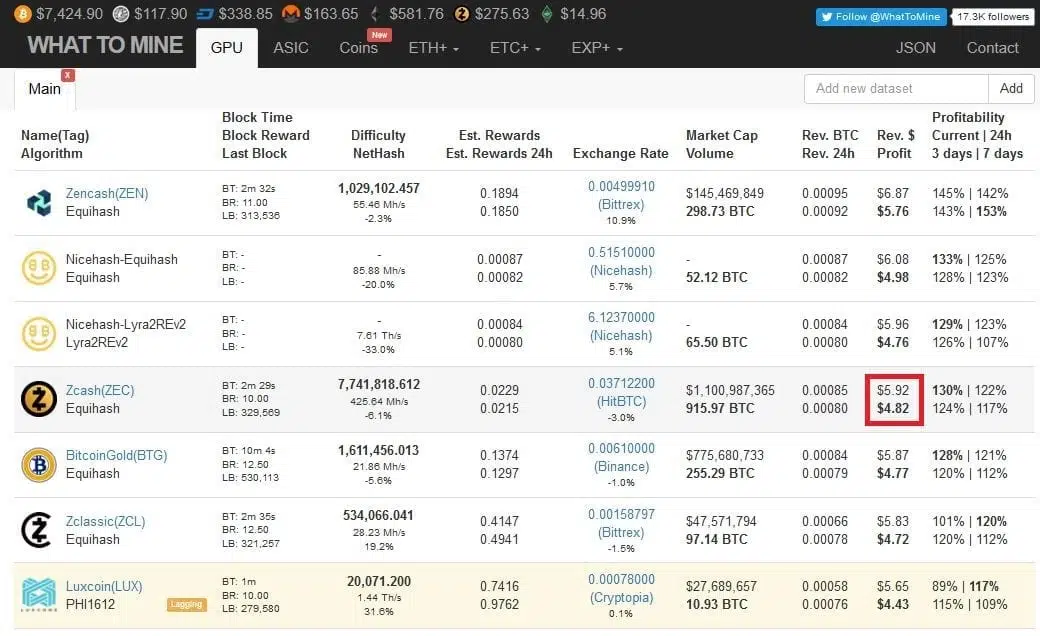Click the difficulty value 7,741,818.612
This screenshot has width=1040, height=636.
pos(379,385)
